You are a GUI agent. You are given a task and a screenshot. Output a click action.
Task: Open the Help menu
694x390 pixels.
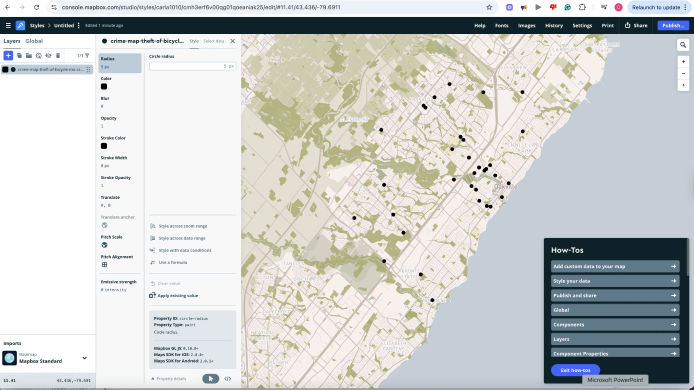480,26
